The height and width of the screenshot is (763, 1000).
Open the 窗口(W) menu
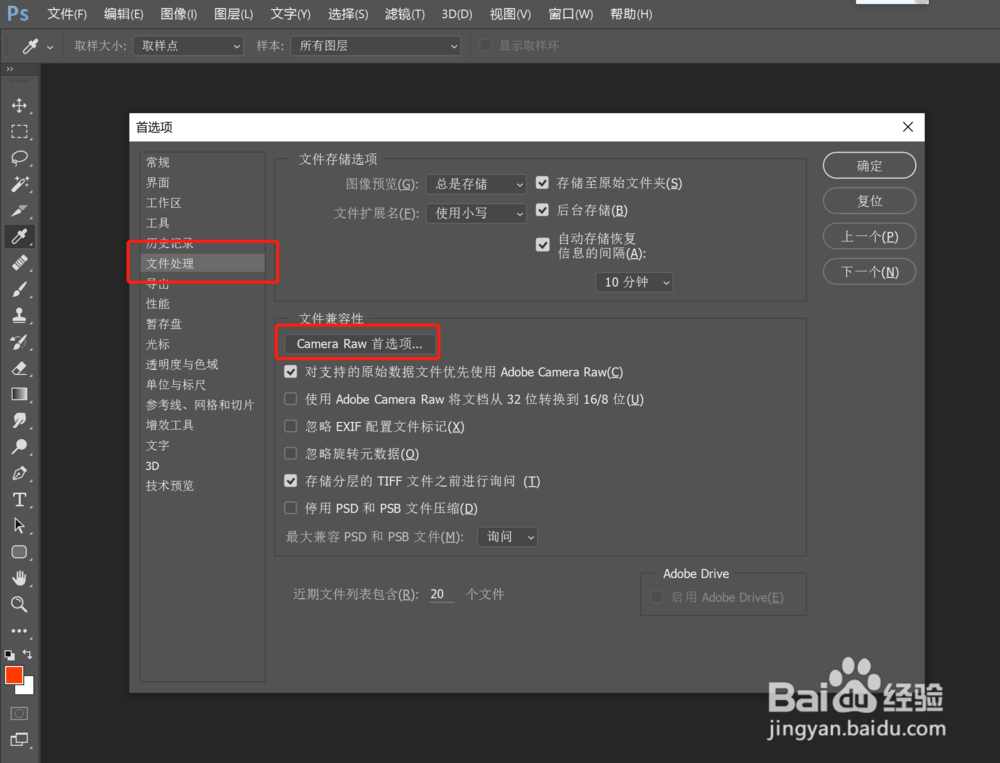pos(571,14)
